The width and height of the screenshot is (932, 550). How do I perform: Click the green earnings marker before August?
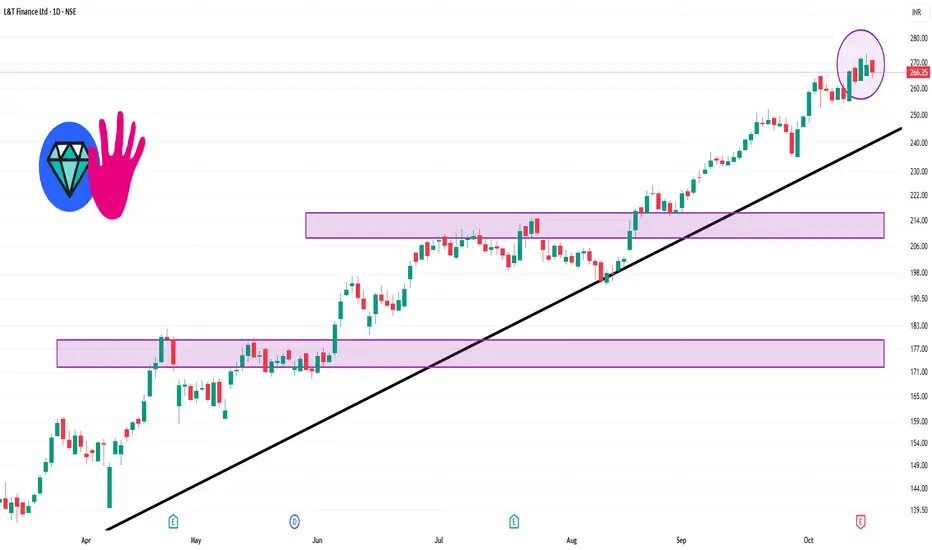(514, 521)
